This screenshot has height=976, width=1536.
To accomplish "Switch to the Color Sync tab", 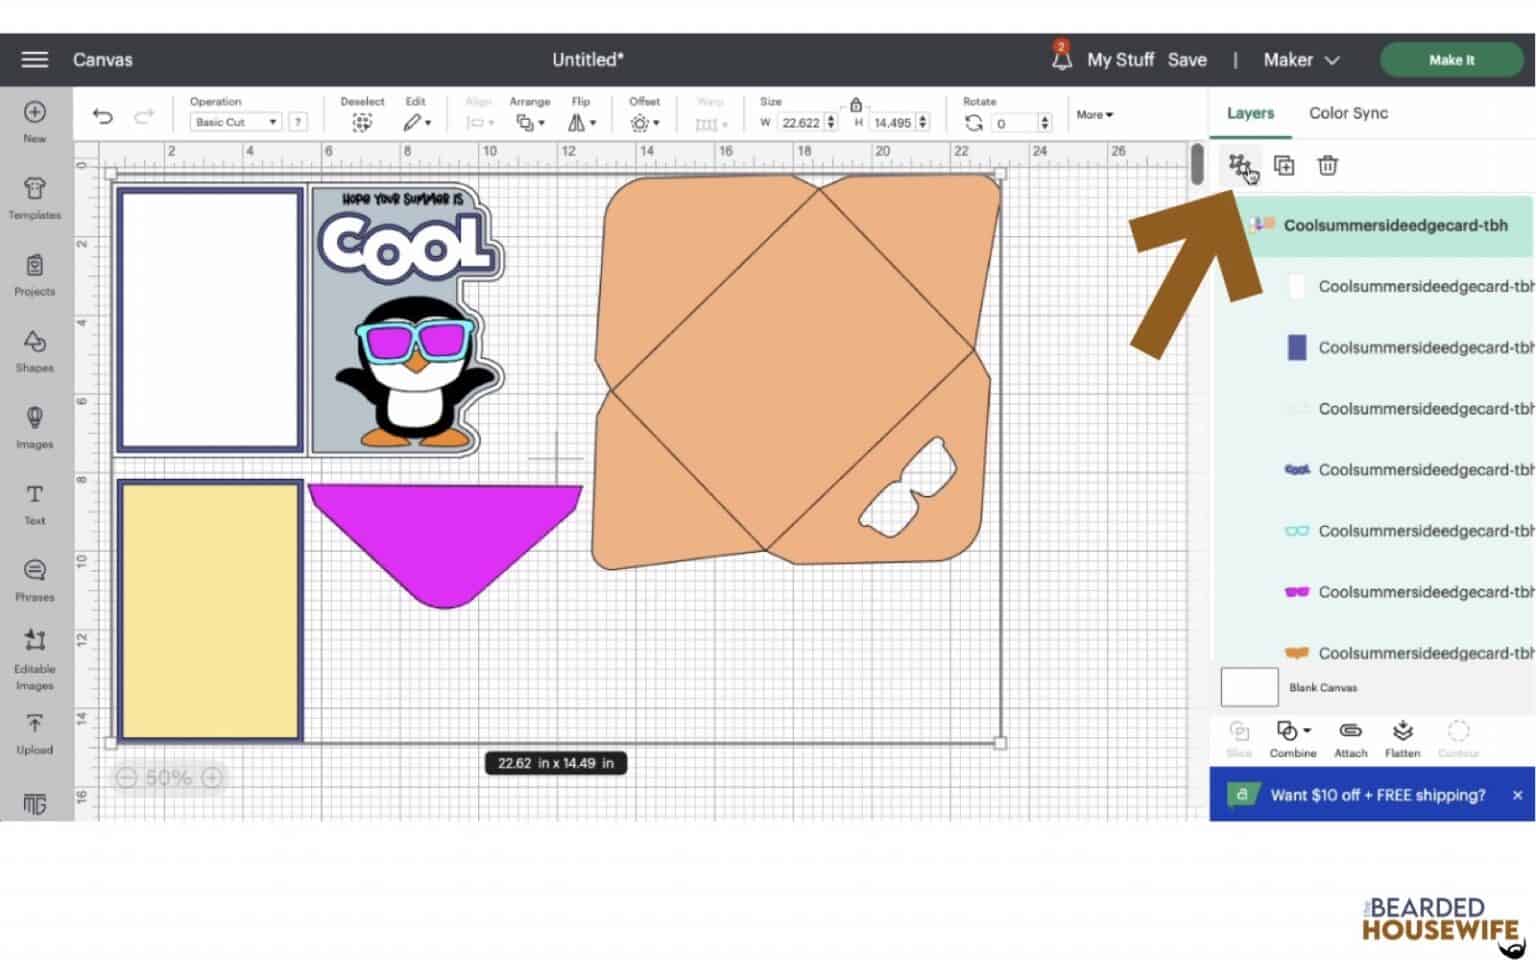I will click(x=1347, y=113).
